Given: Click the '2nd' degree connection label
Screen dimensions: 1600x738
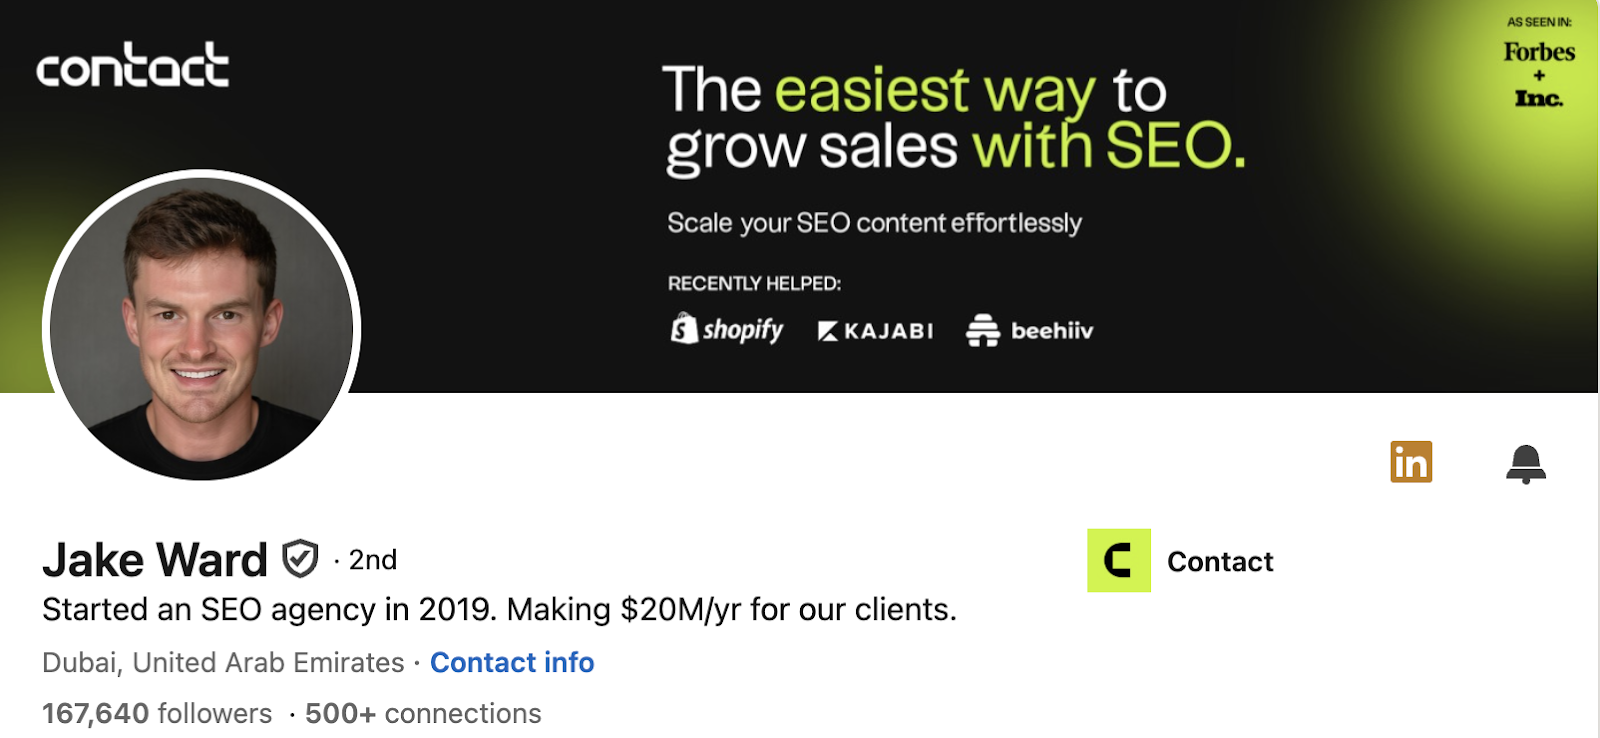Looking at the screenshot, I should tap(371, 560).
